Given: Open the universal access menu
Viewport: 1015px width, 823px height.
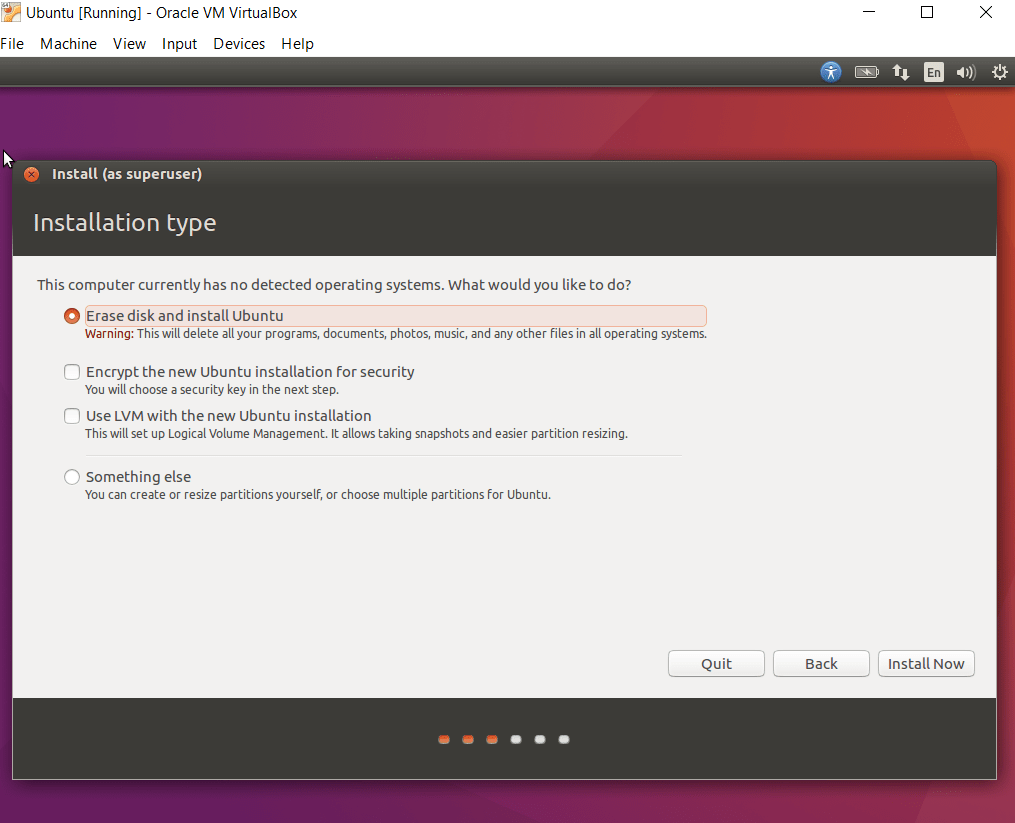Looking at the screenshot, I should click(x=831, y=72).
